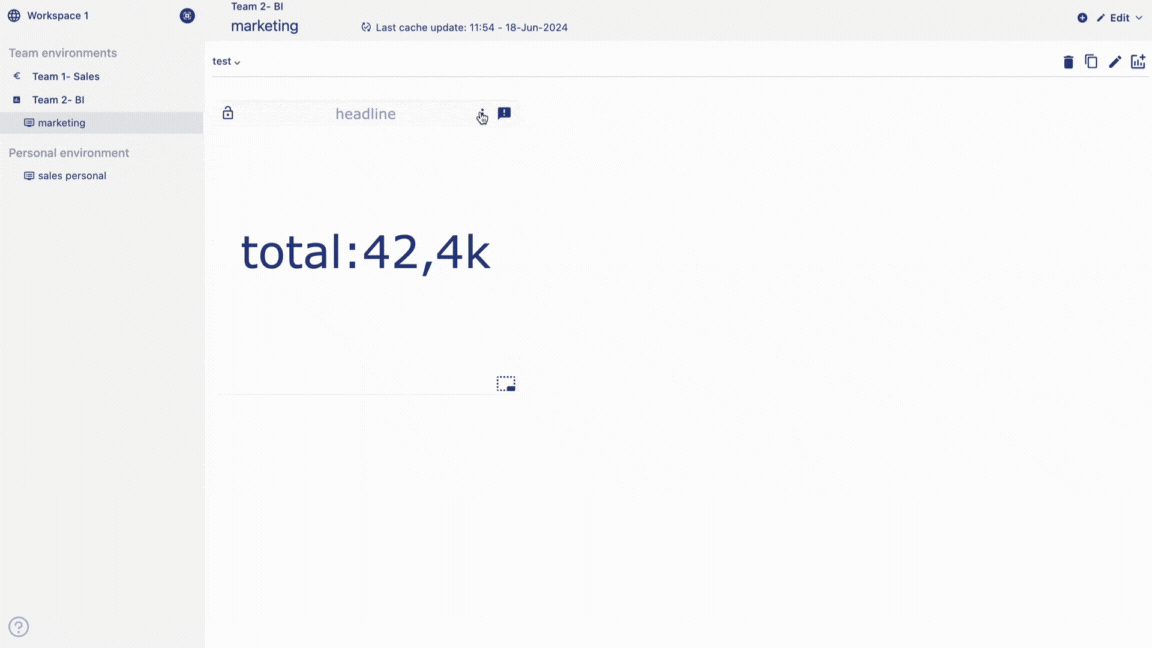Open the comment icon on the headline widget
The image size is (1152, 648).
click(x=504, y=114)
